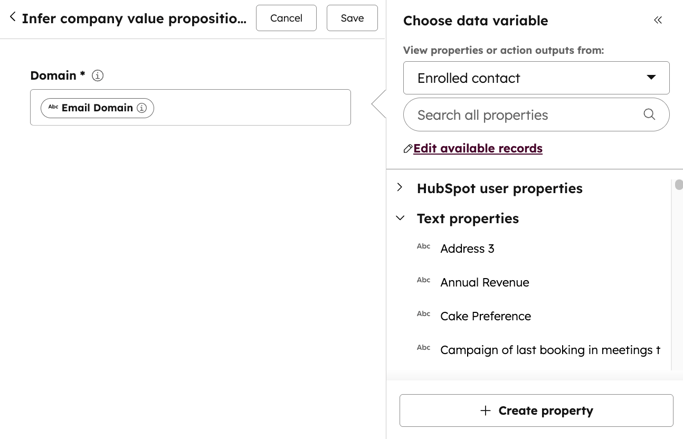The width and height of the screenshot is (683, 439).
Task: Select the Annual Revenue property
Action: [x=484, y=283]
